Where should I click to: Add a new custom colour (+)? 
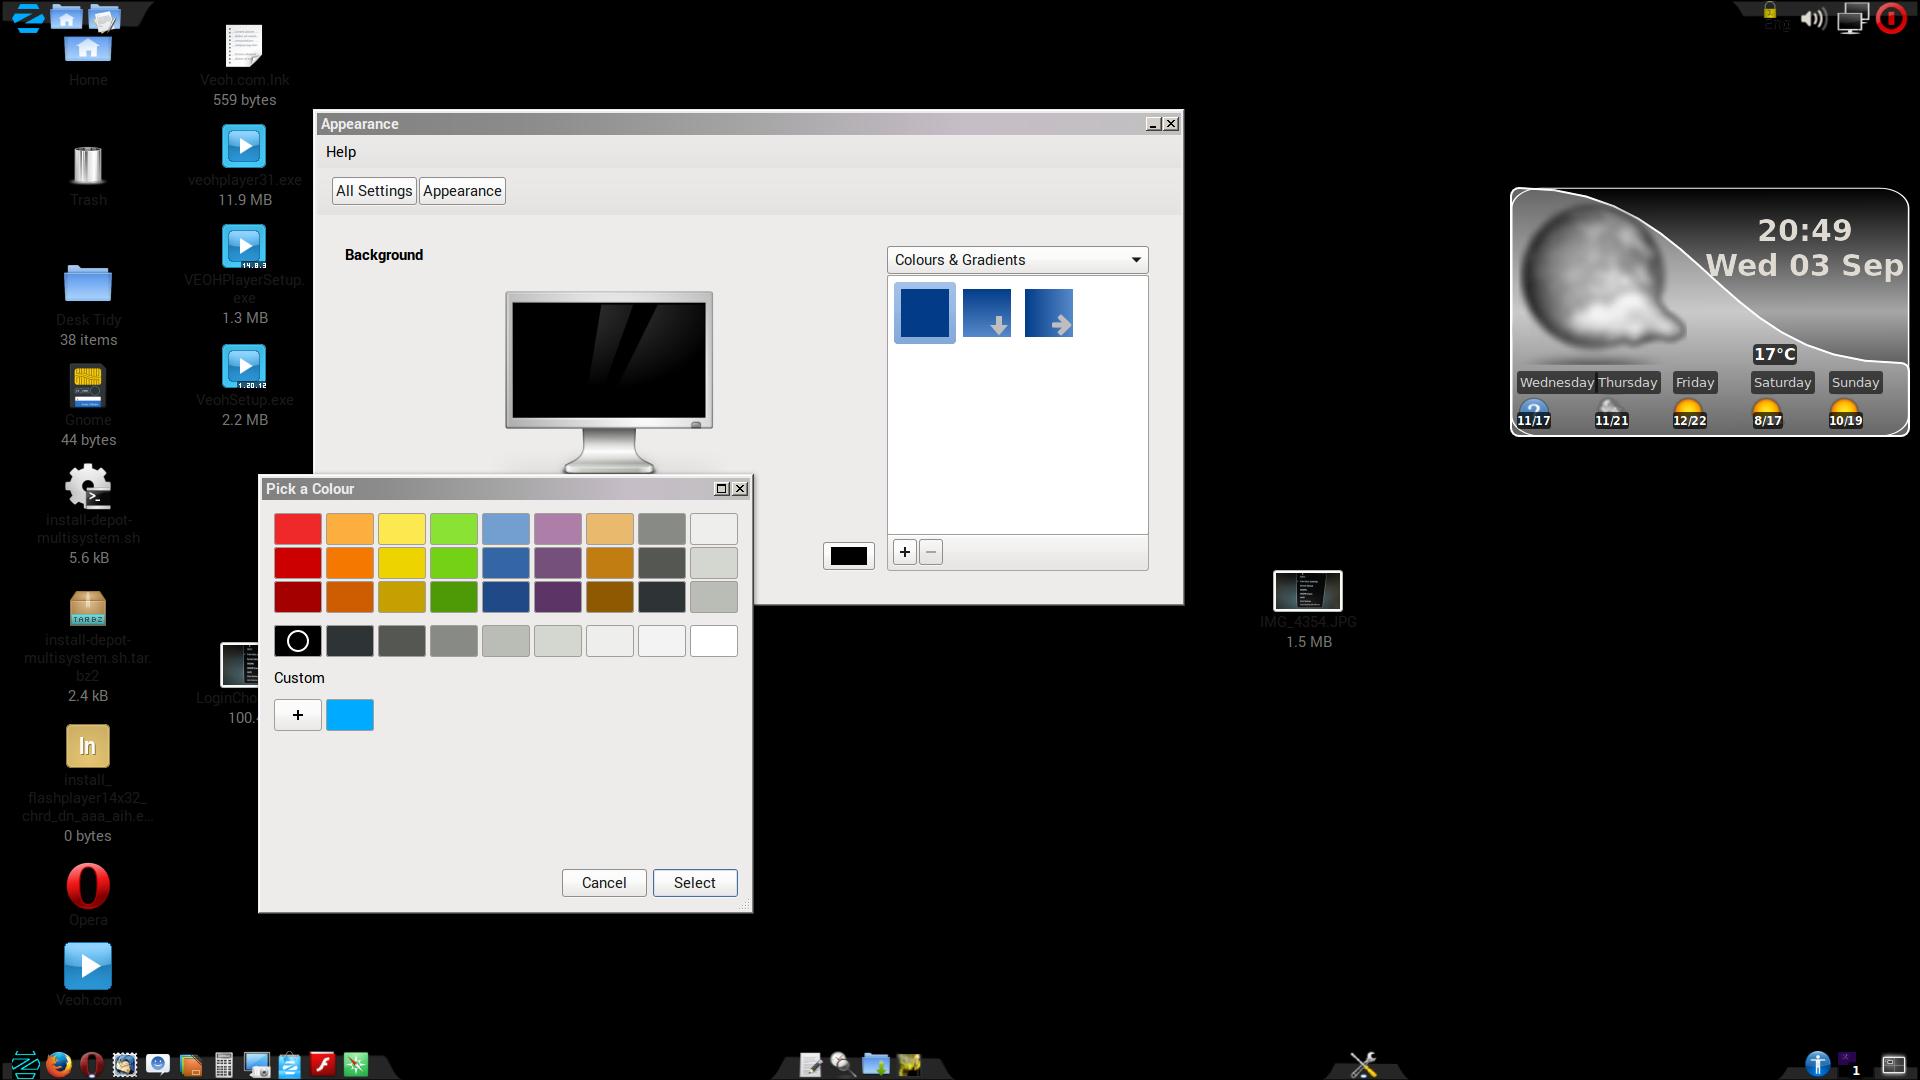tap(297, 713)
